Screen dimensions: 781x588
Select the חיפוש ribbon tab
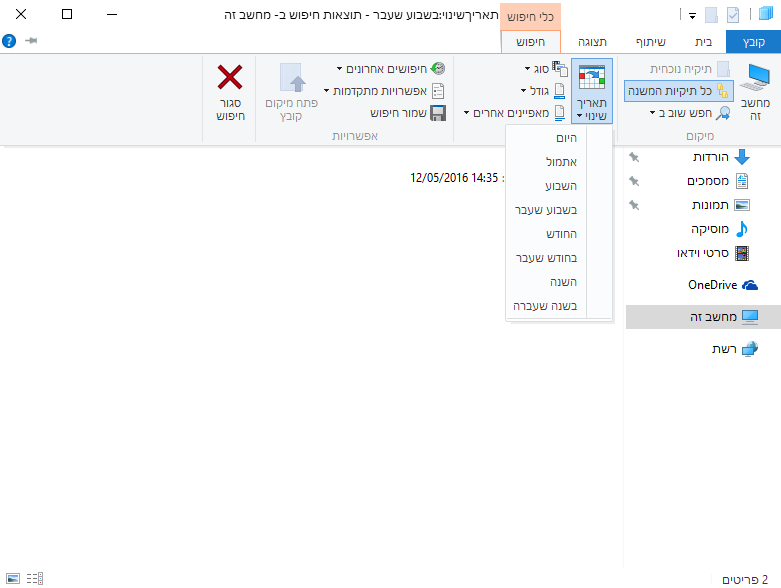[530, 42]
